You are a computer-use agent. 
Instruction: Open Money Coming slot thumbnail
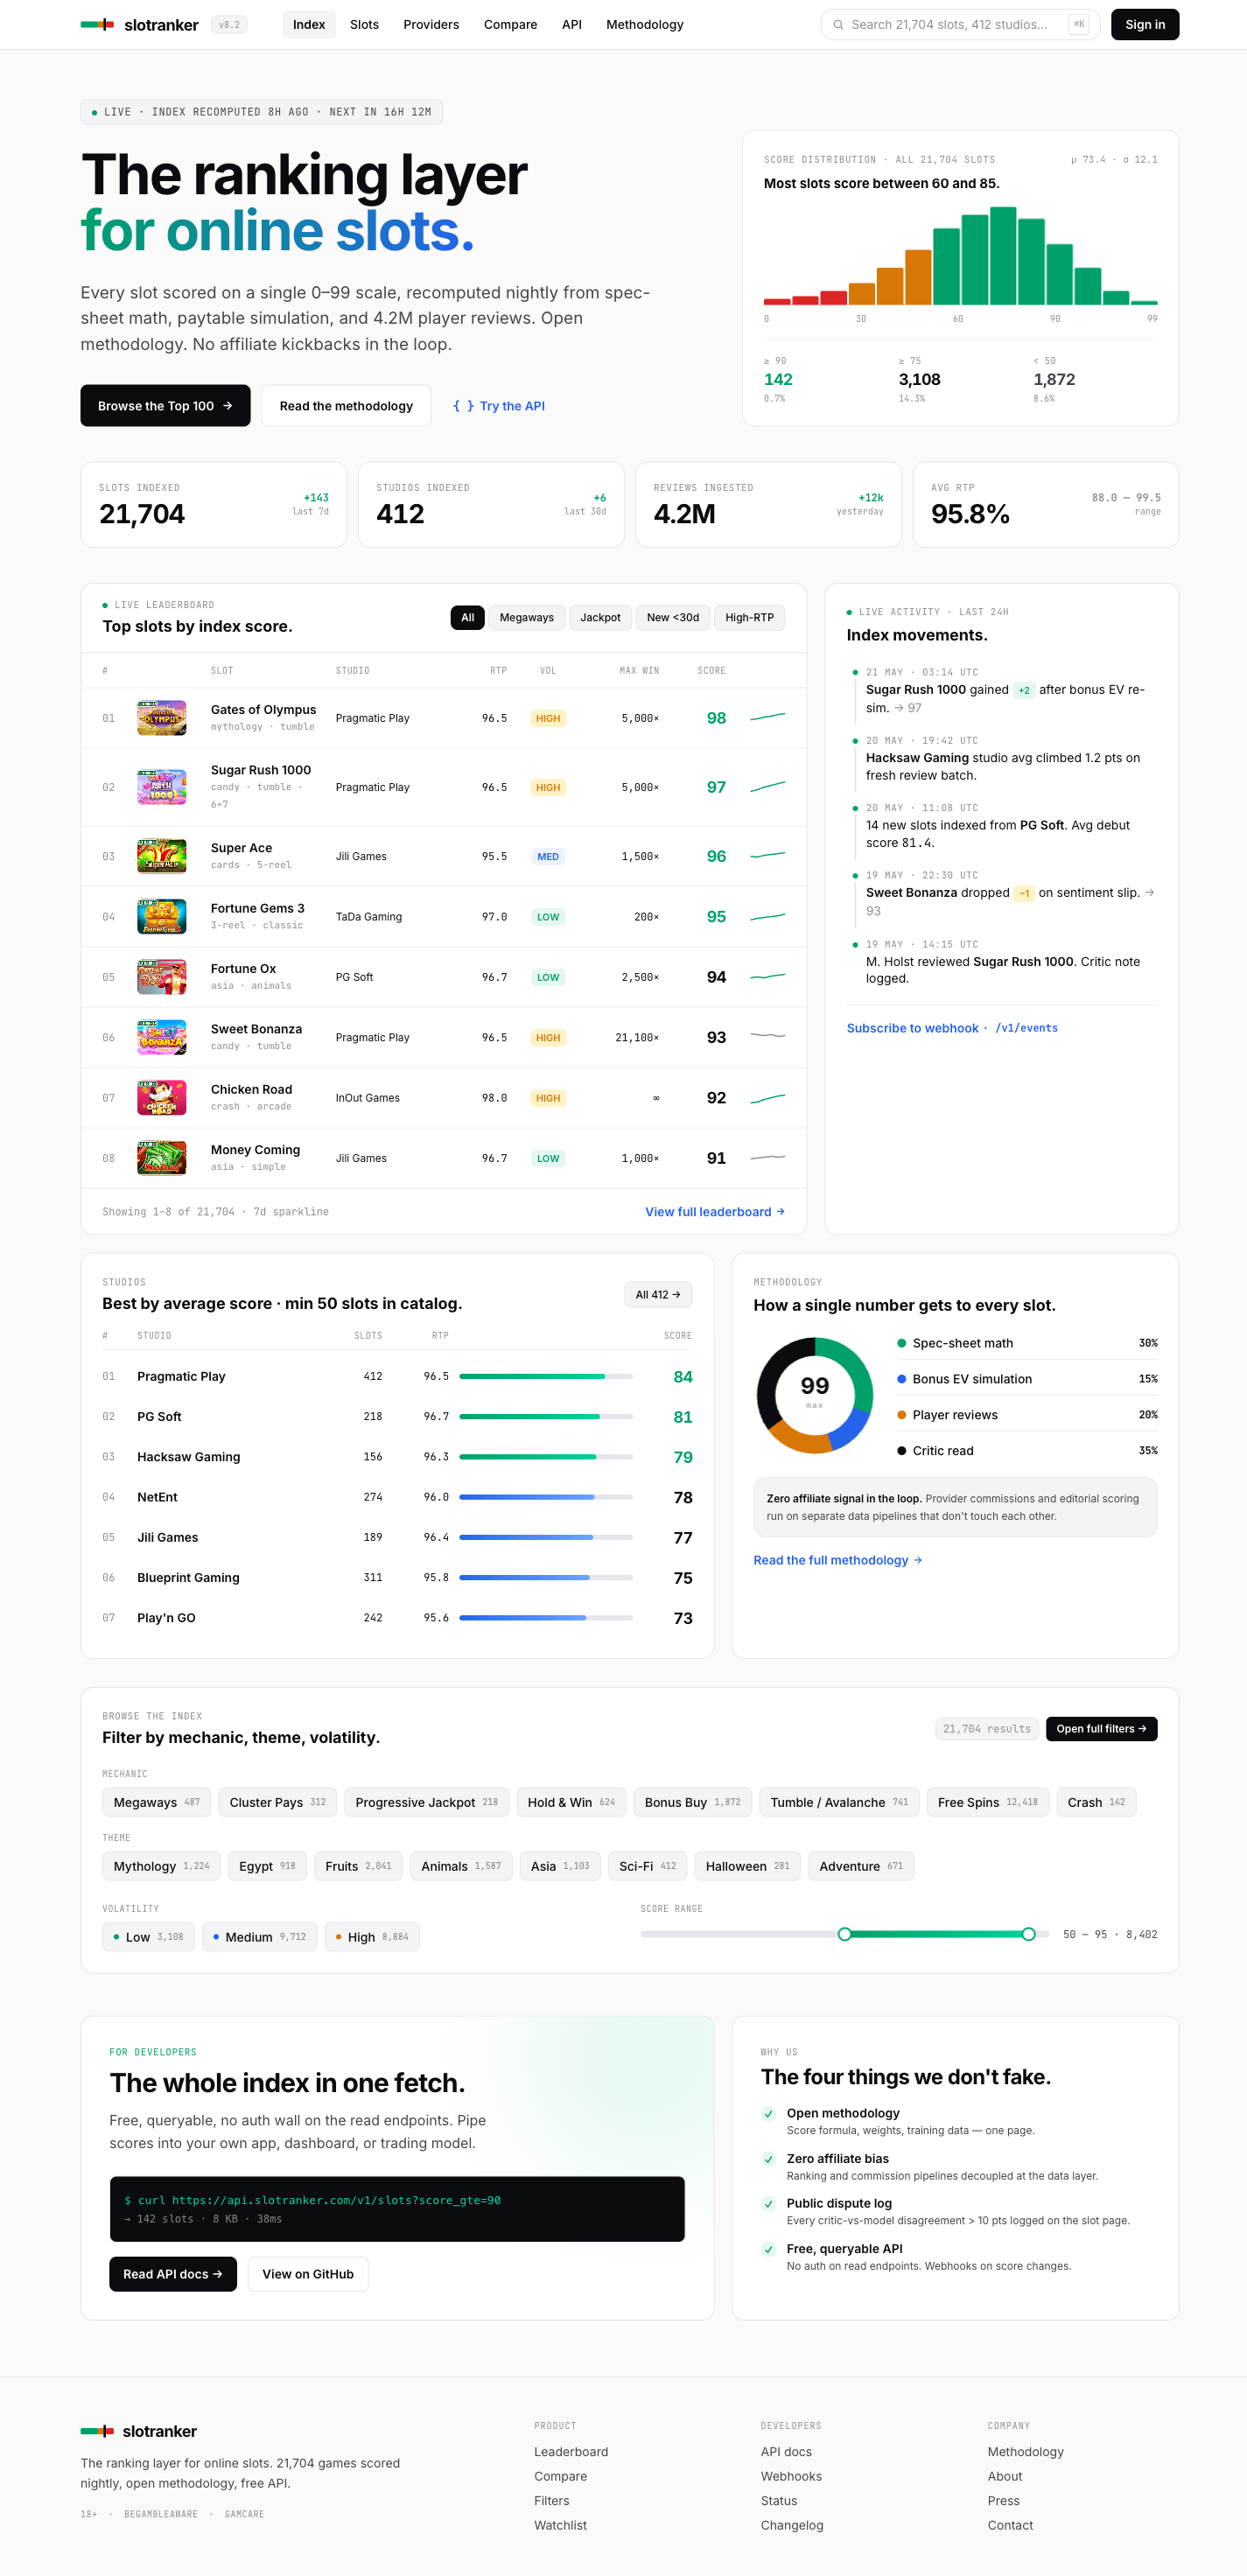pyautogui.click(x=161, y=1158)
